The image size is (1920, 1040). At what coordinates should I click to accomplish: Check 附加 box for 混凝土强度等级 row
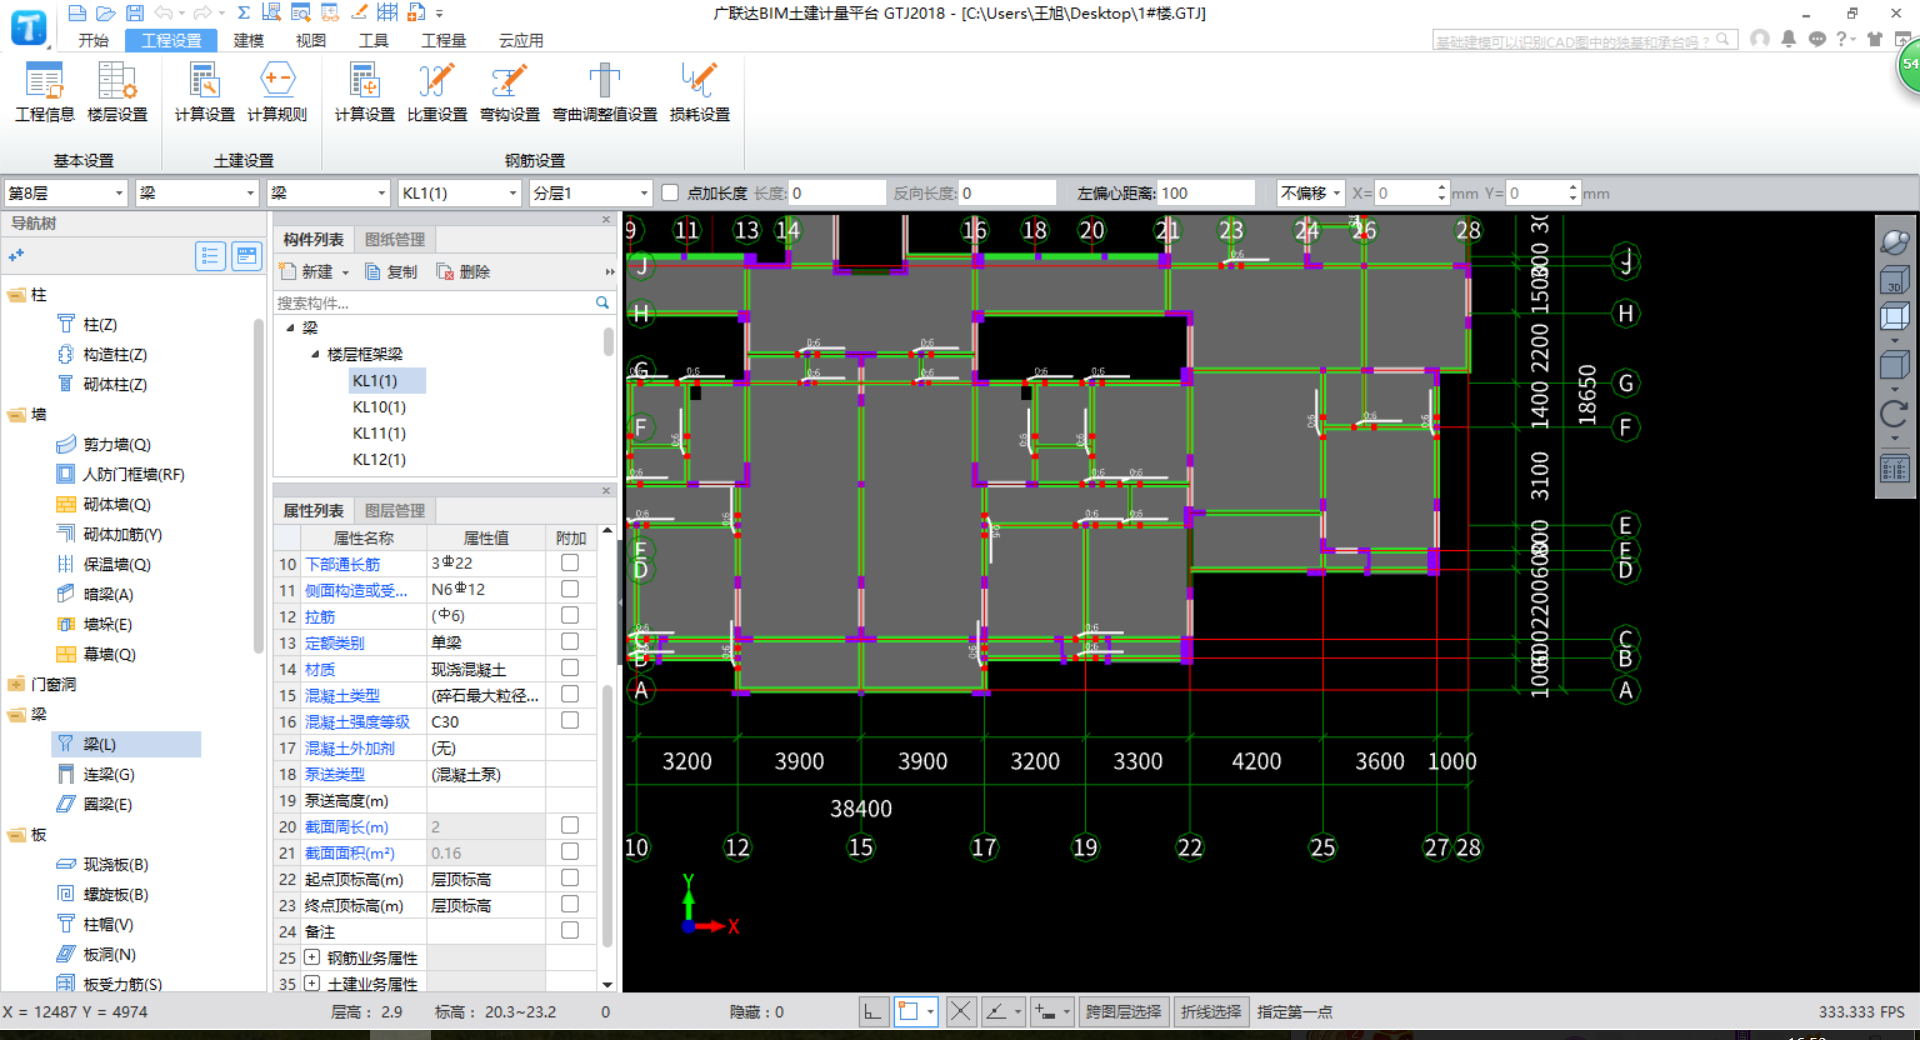(570, 720)
